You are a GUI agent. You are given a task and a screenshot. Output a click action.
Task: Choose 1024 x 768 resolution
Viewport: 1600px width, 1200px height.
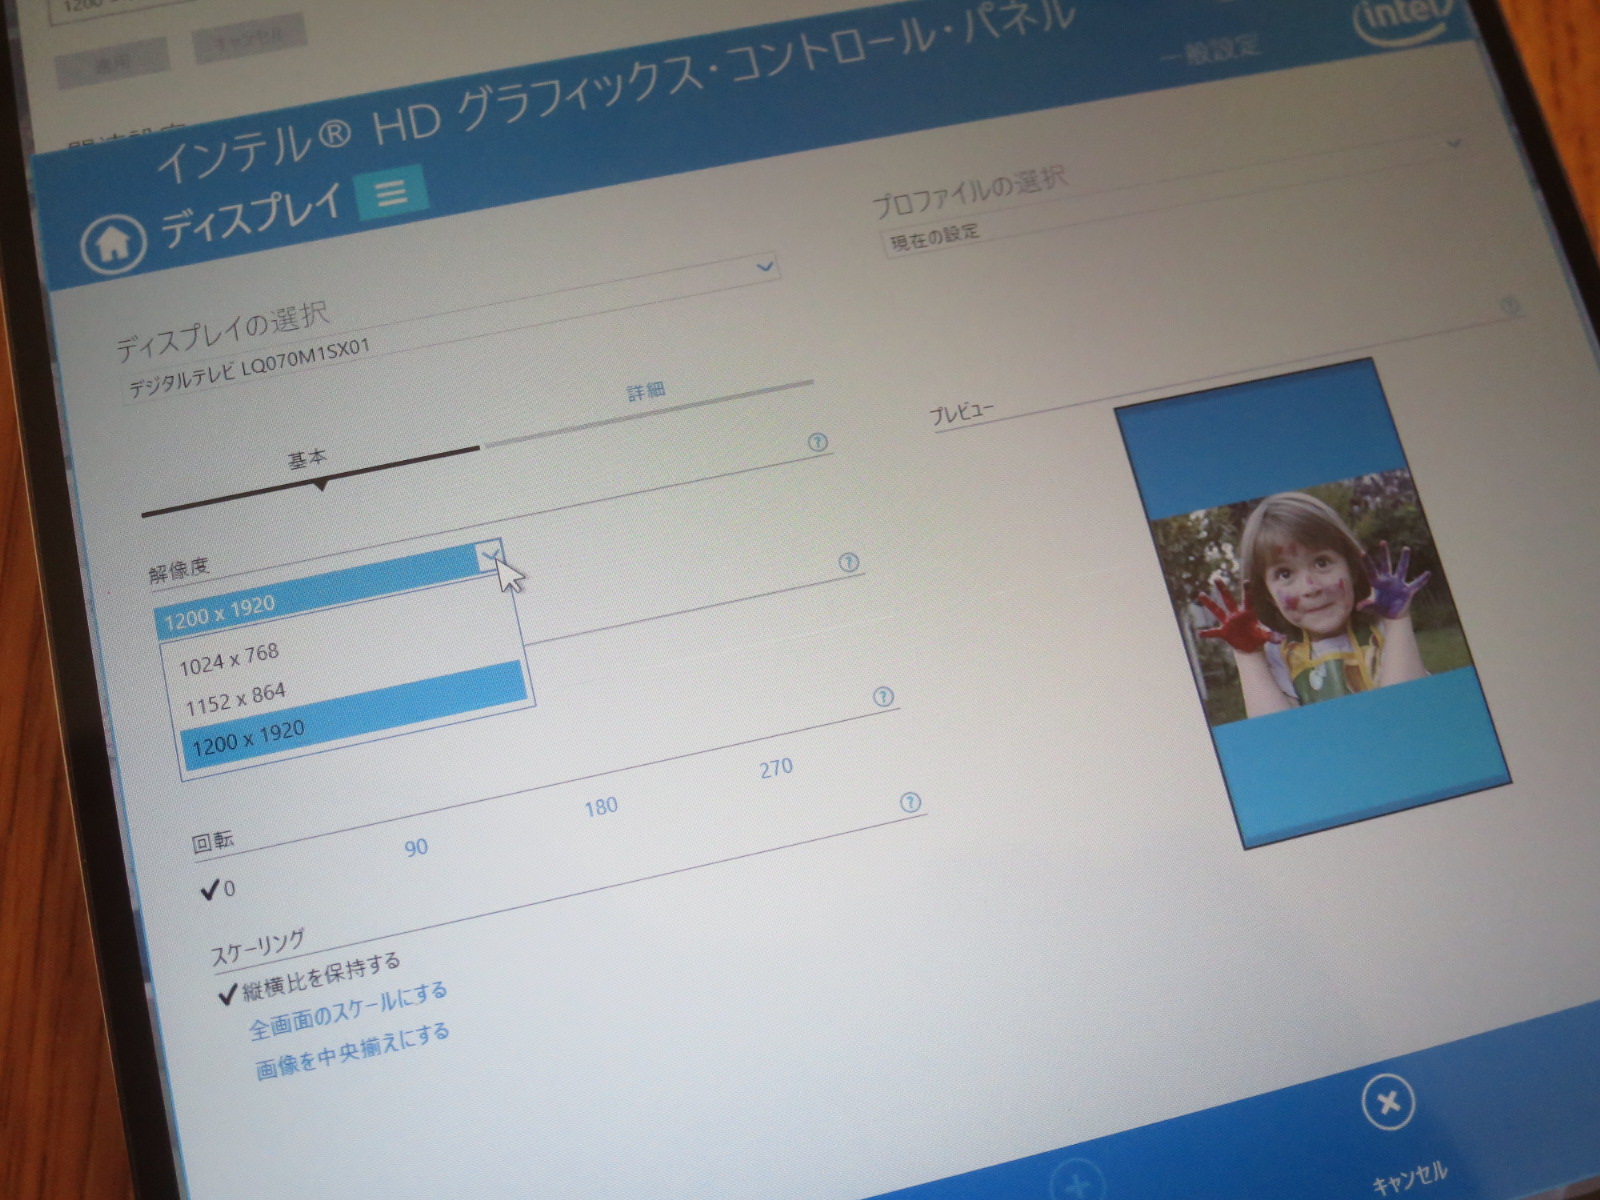pos(229,658)
